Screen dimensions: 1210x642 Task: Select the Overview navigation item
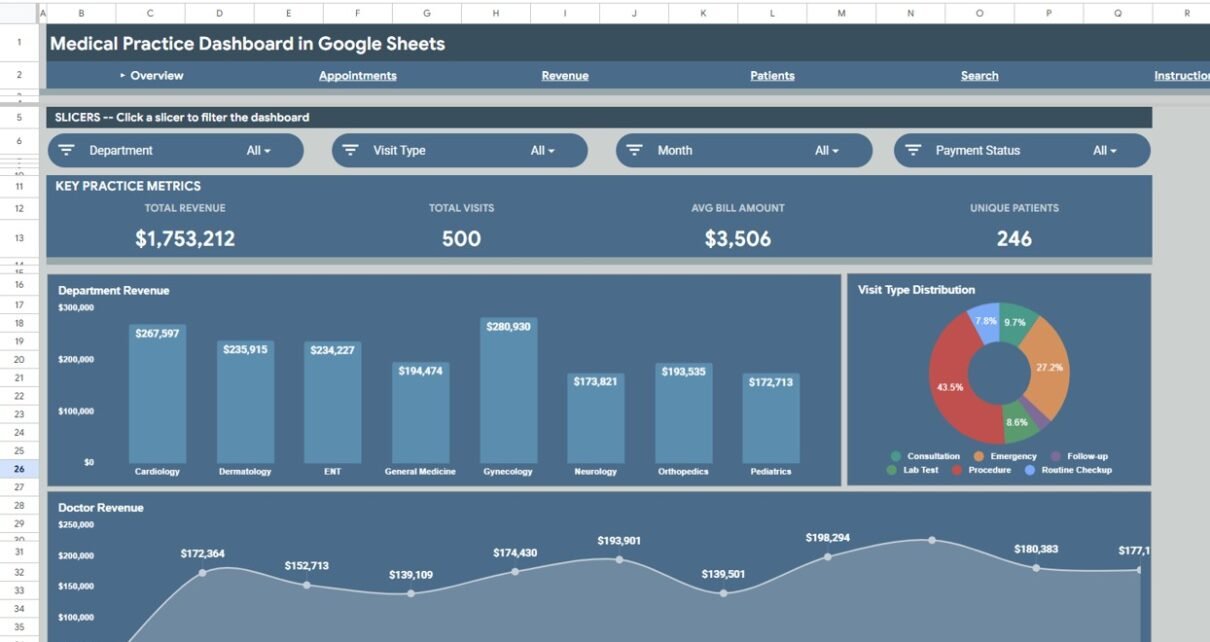(156, 76)
